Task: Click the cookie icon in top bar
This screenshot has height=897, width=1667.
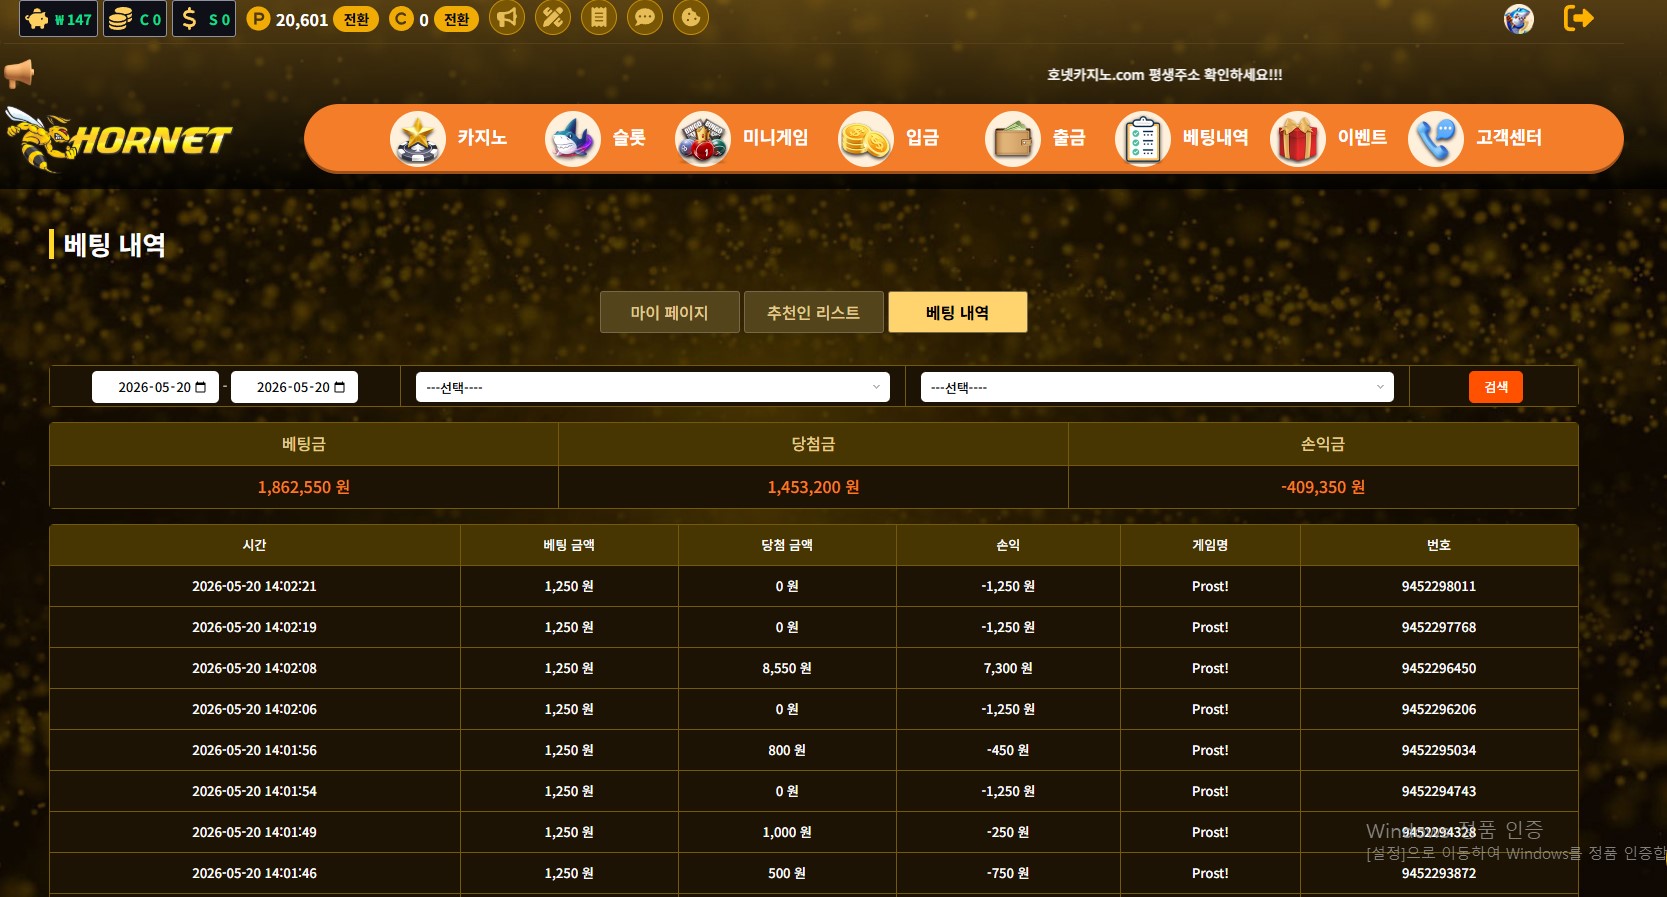Action: click(x=691, y=17)
